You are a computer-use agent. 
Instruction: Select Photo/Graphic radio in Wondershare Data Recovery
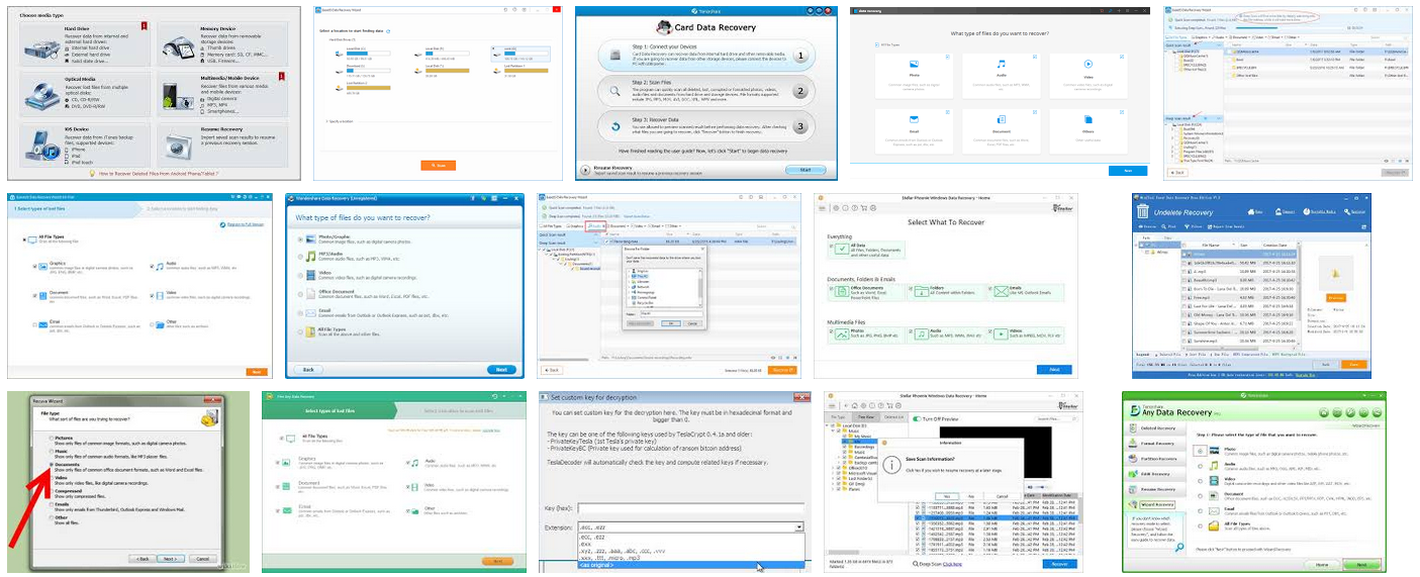(300, 239)
